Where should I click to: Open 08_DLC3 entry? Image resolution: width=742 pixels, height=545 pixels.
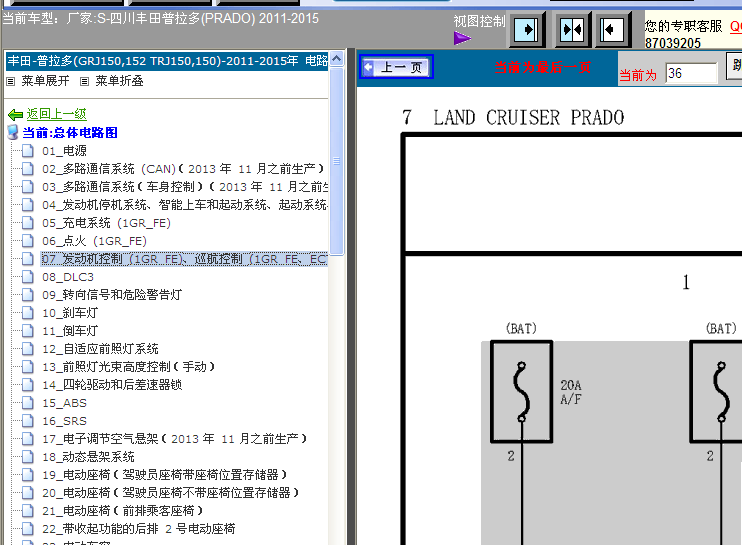coord(68,277)
